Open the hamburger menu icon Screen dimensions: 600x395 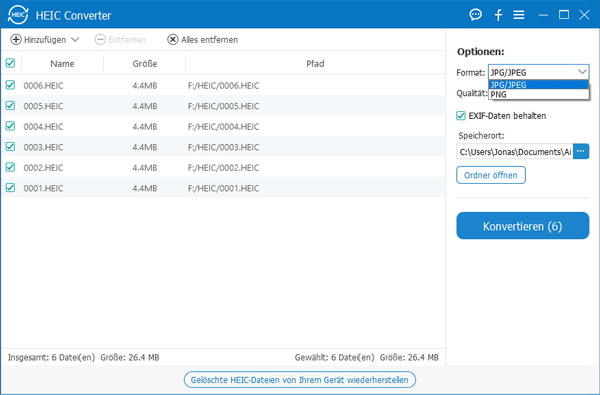point(519,15)
